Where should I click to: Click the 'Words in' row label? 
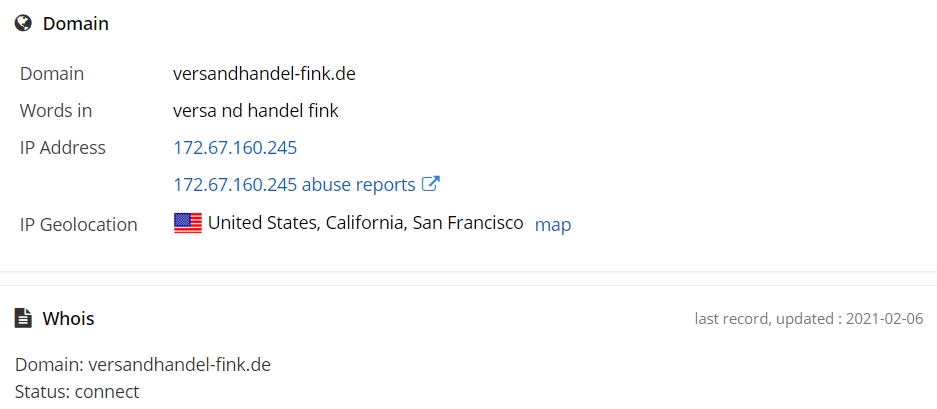coord(56,111)
